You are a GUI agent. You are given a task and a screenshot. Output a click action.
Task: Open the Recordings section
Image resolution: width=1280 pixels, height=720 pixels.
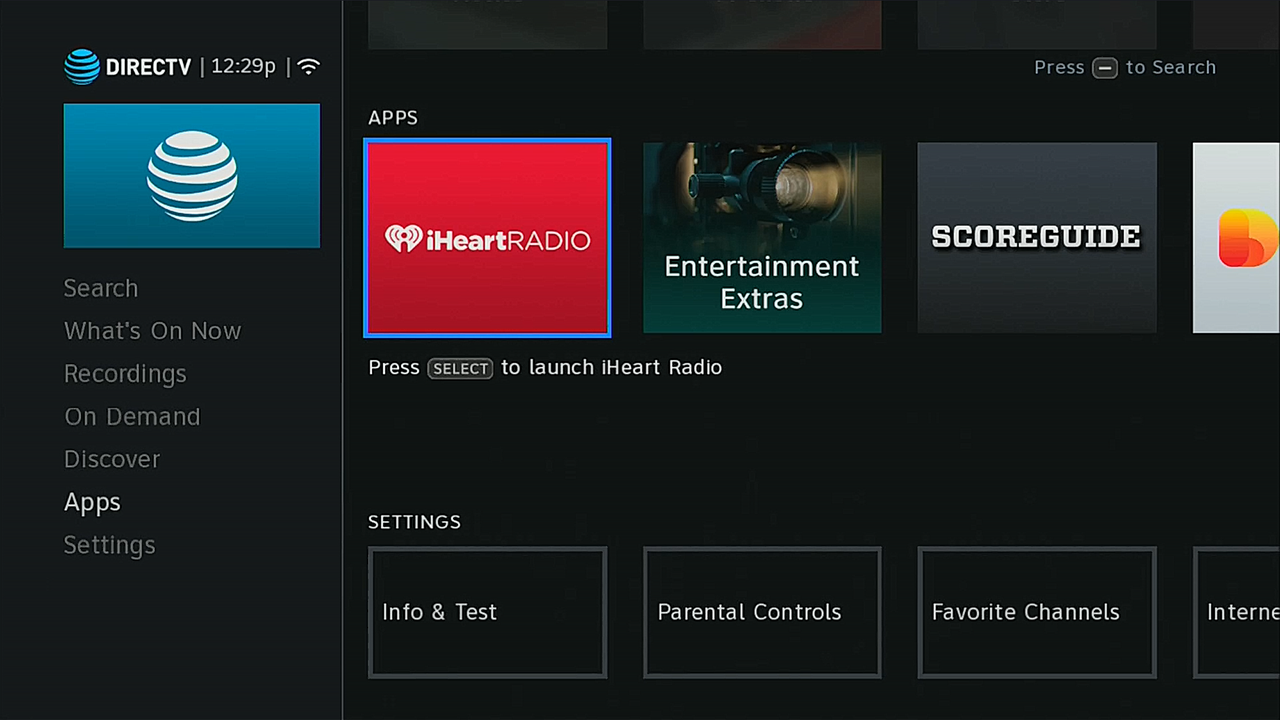pos(125,373)
